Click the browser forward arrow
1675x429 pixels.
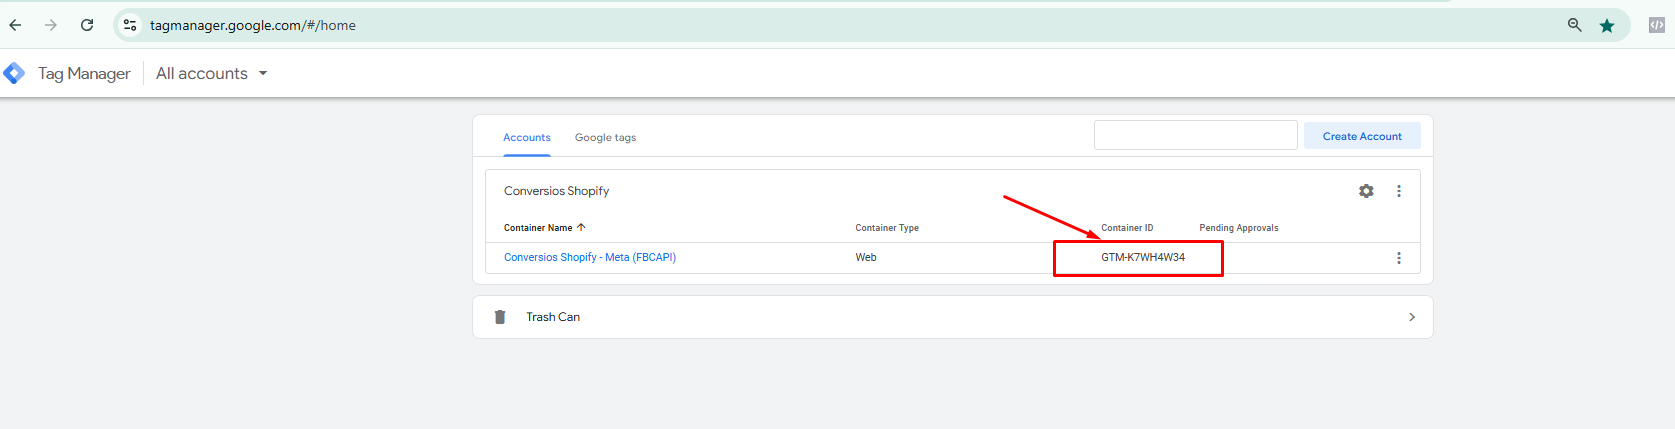(51, 25)
